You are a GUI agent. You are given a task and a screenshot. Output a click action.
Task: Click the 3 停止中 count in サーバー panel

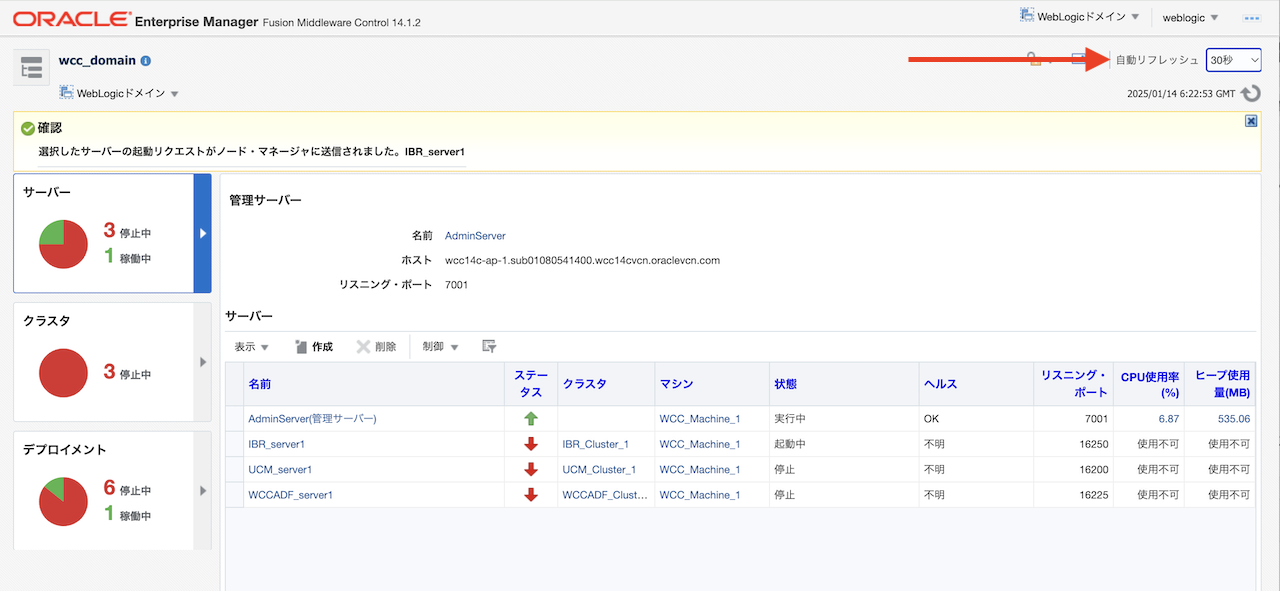tap(127, 232)
